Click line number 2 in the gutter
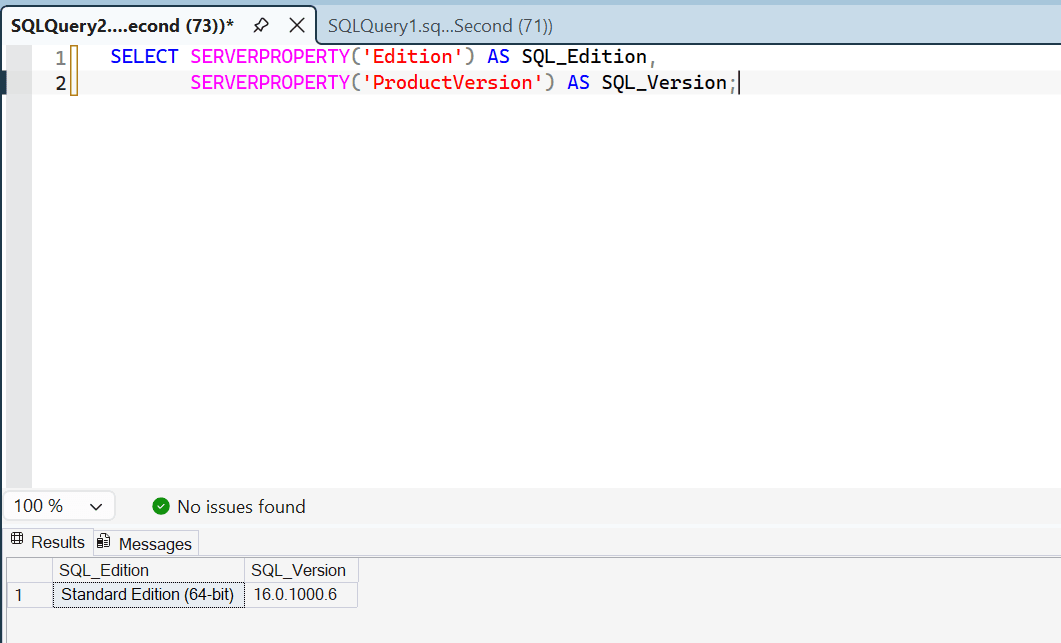Screen dimensions: 1061x643 [60, 83]
